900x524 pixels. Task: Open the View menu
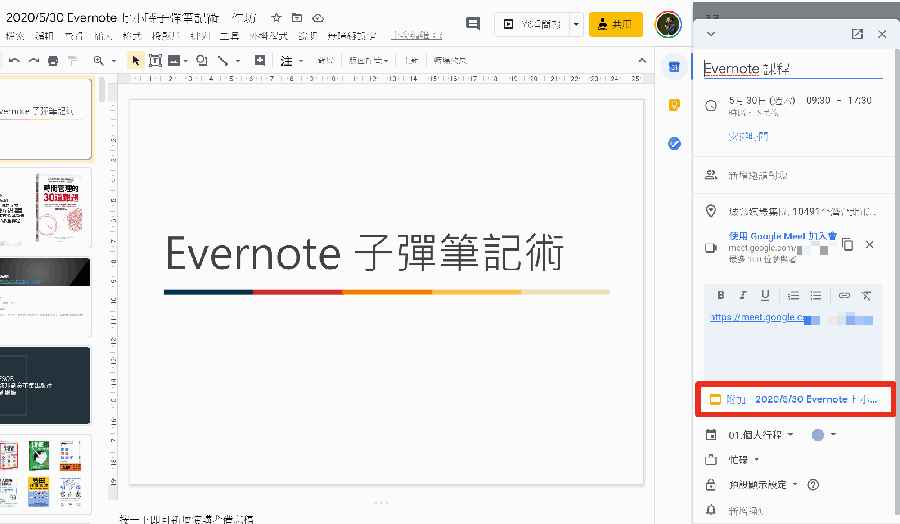[73, 36]
